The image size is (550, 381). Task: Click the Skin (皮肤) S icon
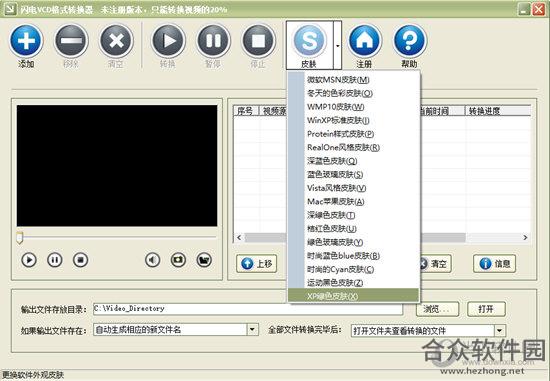(309, 41)
